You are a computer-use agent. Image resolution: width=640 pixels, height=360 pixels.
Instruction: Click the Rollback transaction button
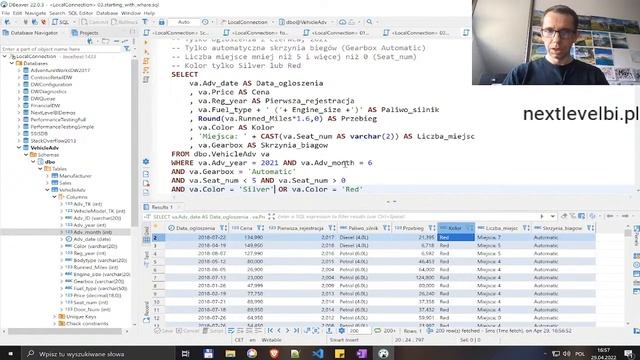click(124, 22)
